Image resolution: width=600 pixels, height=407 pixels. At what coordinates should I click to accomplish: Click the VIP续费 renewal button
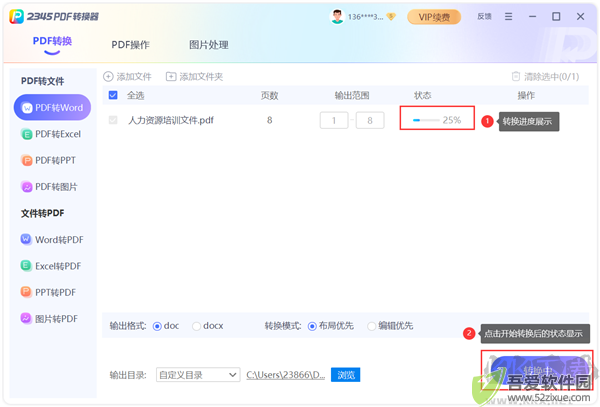pyautogui.click(x=434, y=17)
